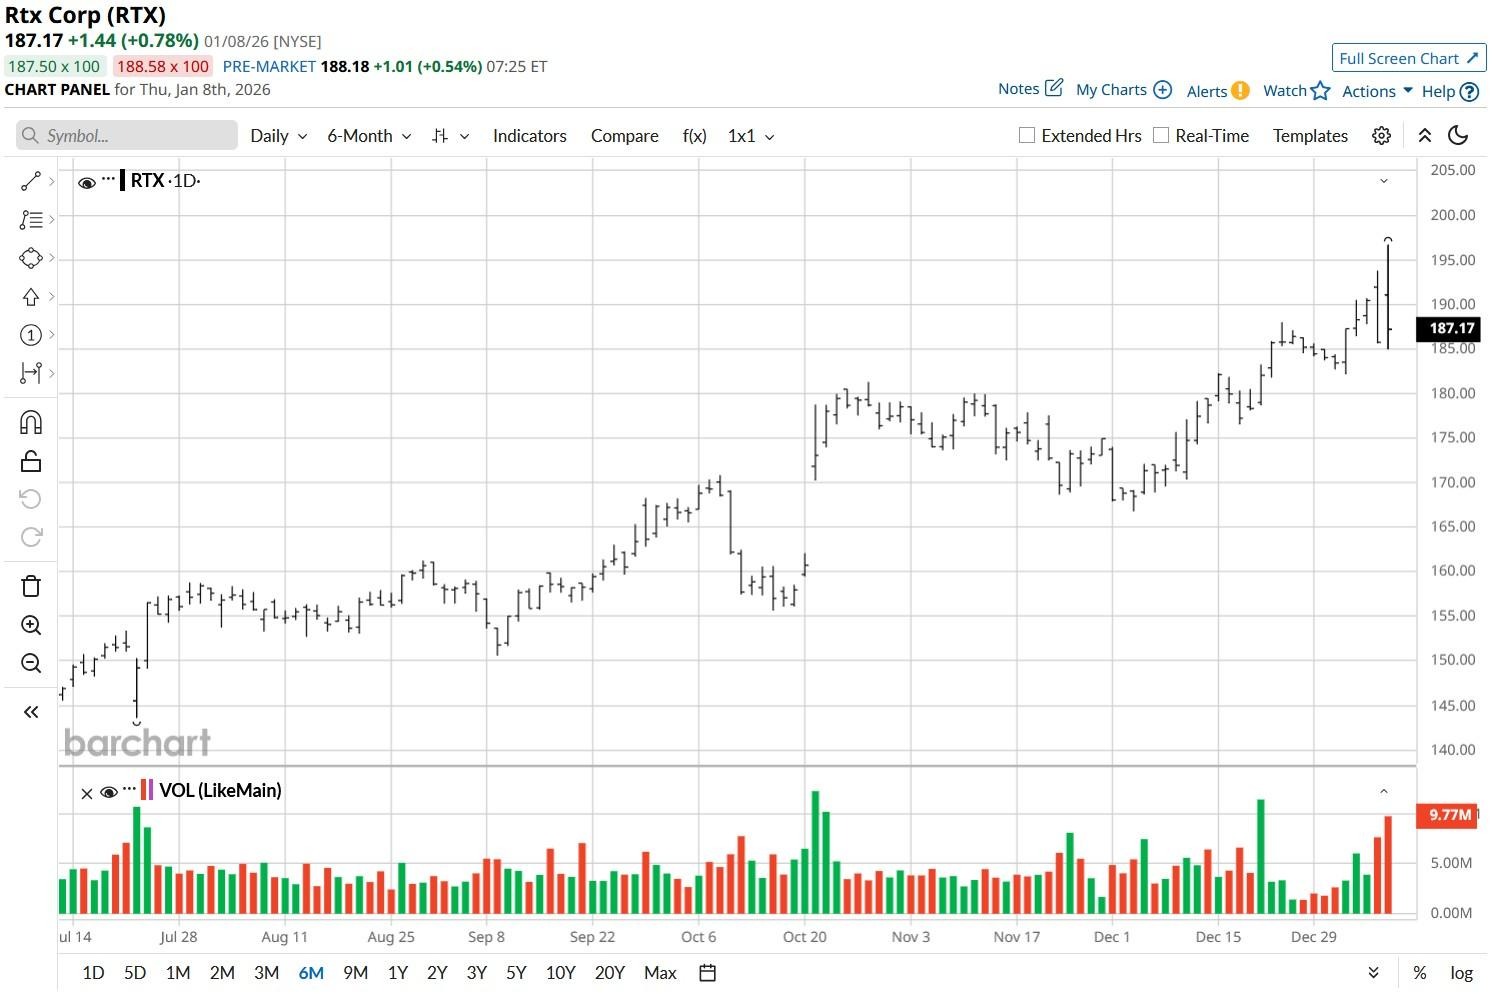Viewport: 1492px width, 994px height.
Task: Open the Templates menu
Action: tap(1310, 136)
